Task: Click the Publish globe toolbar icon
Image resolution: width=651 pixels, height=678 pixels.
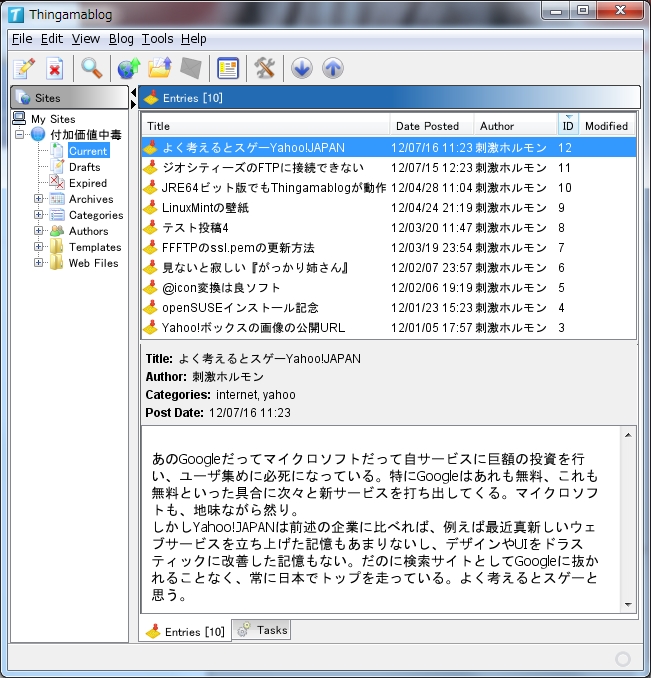Action: (129, 68)
